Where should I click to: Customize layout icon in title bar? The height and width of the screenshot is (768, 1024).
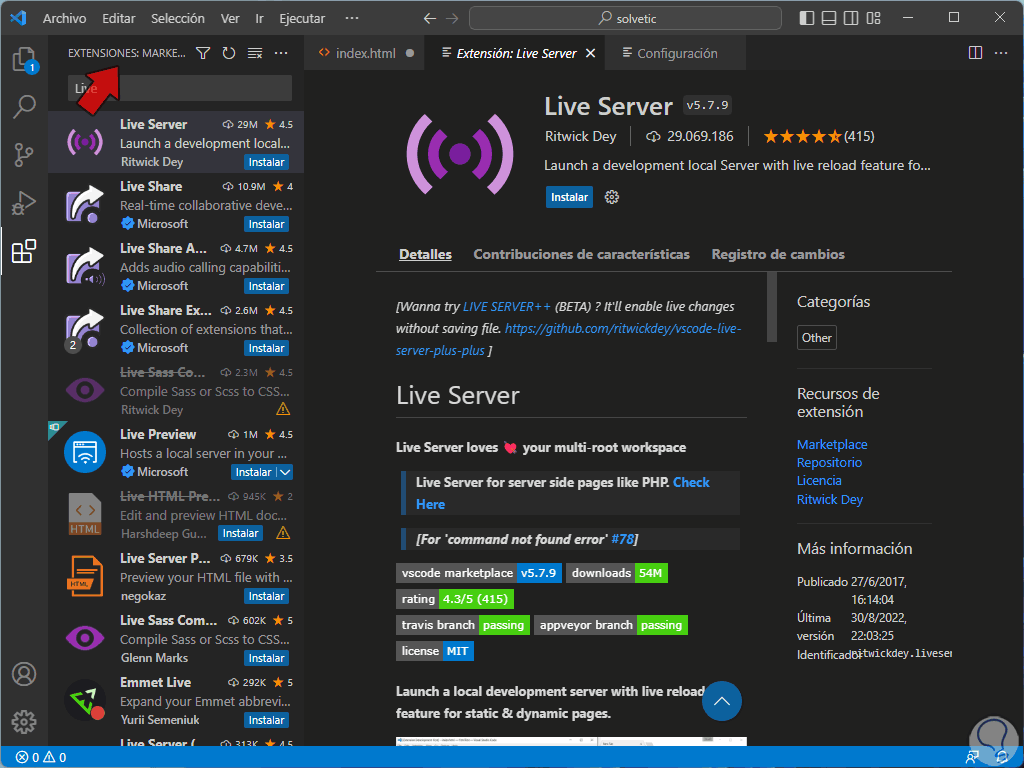coord(873,18)
